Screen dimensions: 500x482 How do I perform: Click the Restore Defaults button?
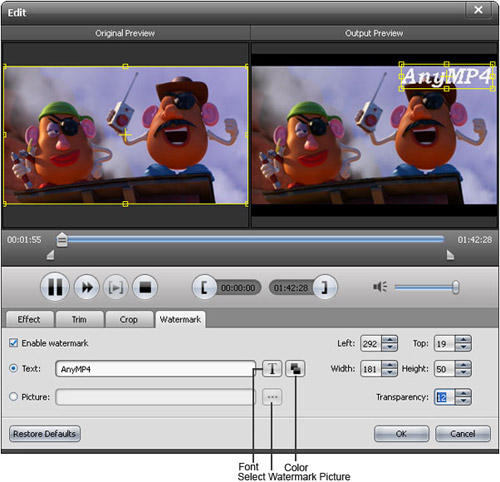click(x=45, y=434)
